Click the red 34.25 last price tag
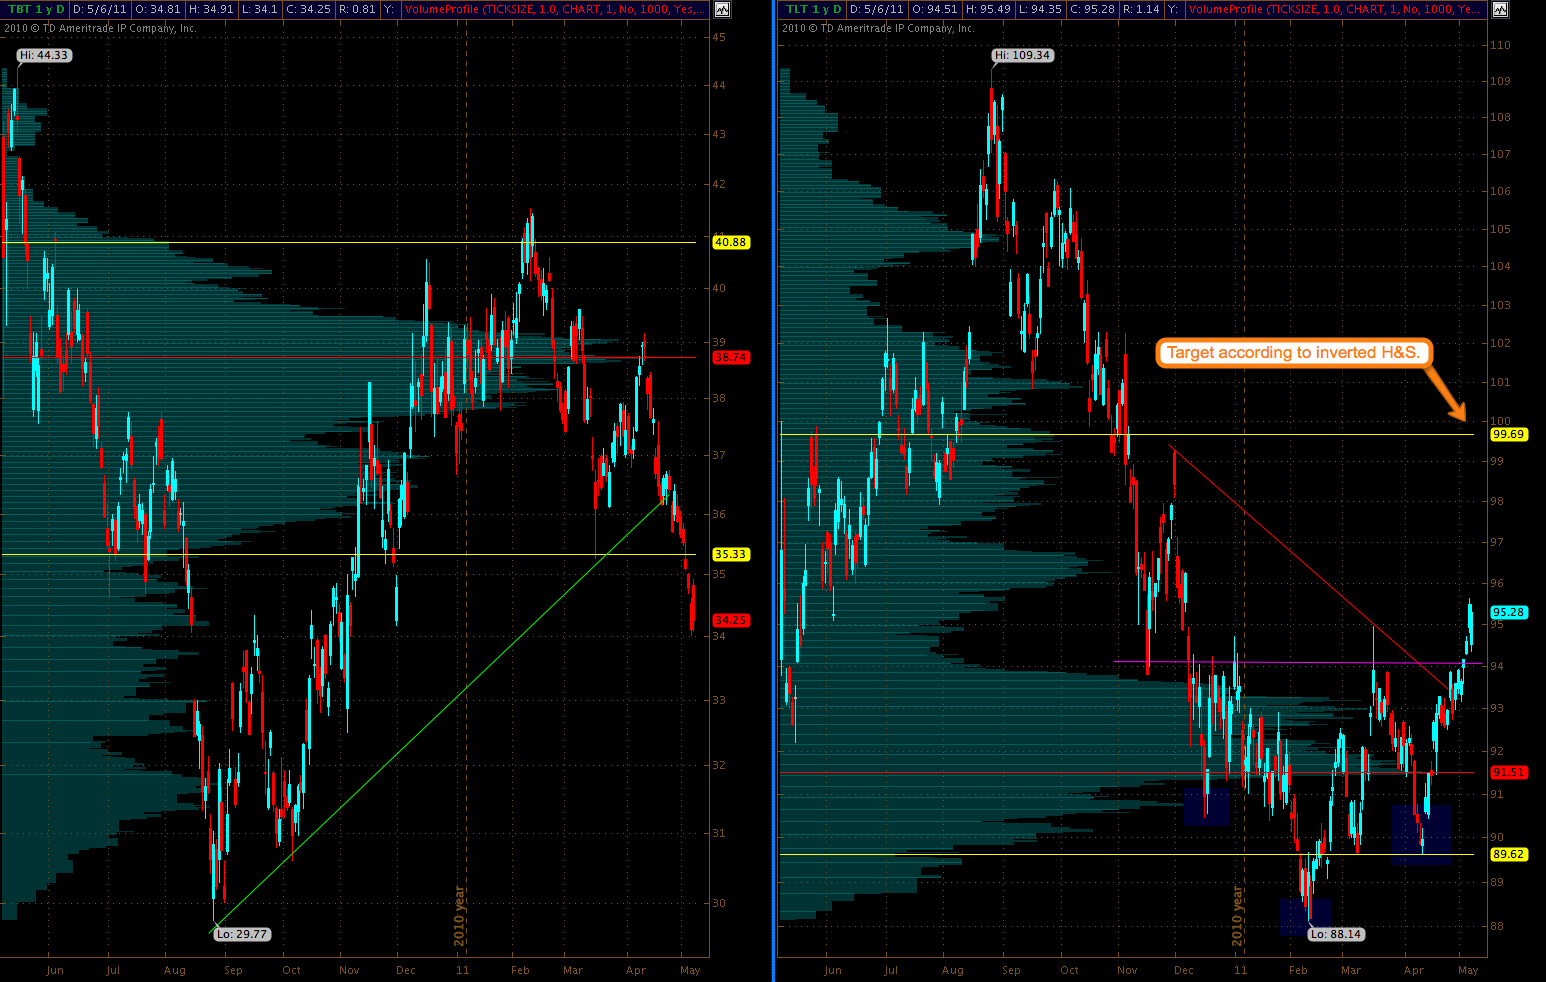This screenshot has height=982, width=1546. pyautogui.click(x=731, y=620)
